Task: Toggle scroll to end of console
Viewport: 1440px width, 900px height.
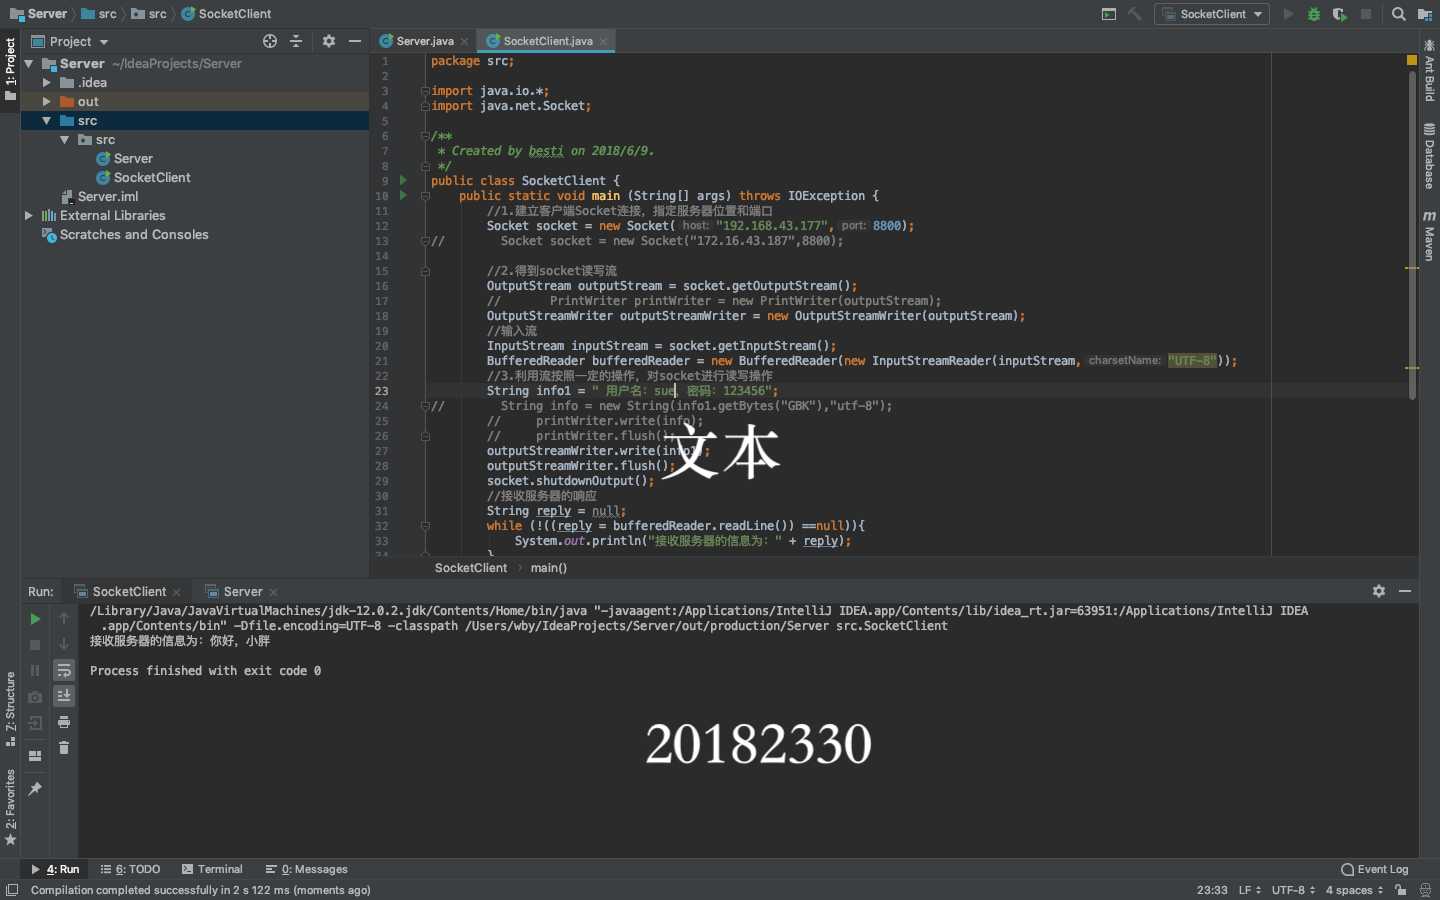Action: point(64,696)
